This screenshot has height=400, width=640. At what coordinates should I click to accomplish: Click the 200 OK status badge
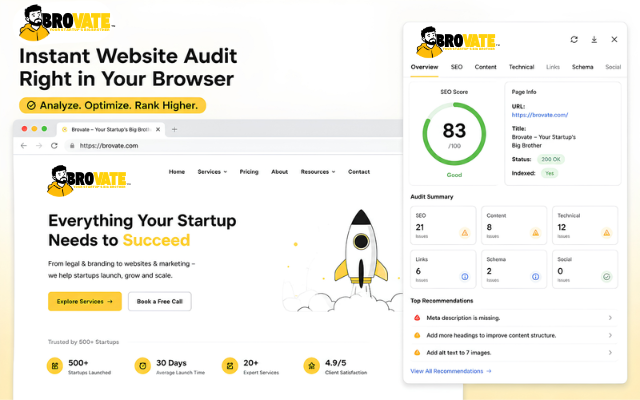pos(551,159)
